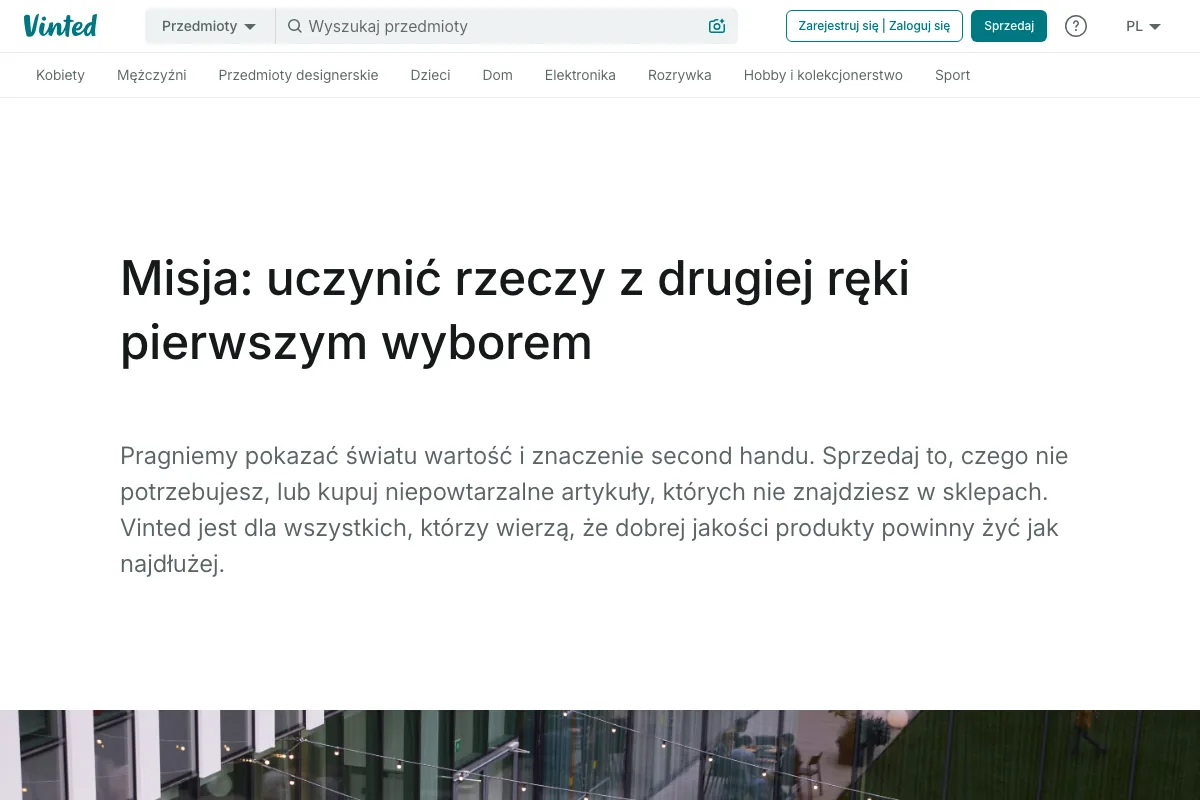1200x800 pixels.
Task: Click the Sprzedaj button
Action: pyautogui.click(x=1009, y=26)
